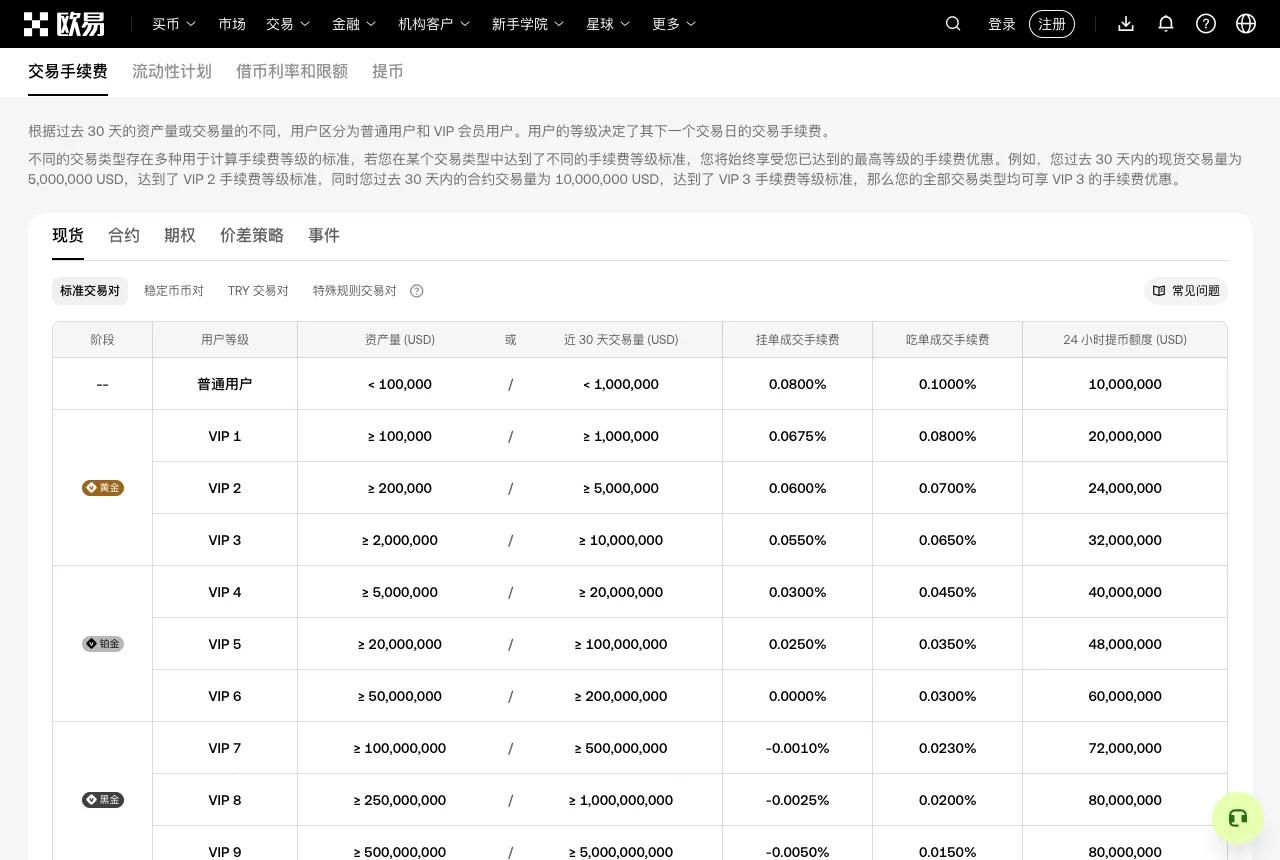Select the 特殊规则交易对 filter
The height and width of the screenshot is (860, 1280).
pos(355,291)
